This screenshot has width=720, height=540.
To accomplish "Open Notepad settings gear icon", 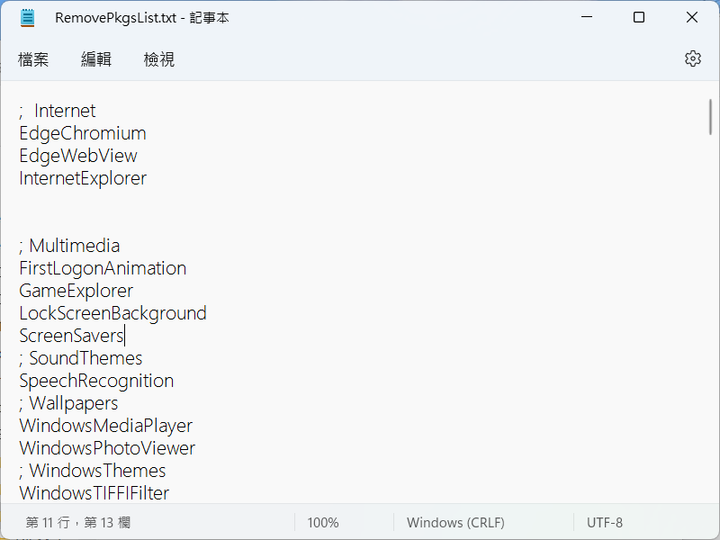I will 692,59.
